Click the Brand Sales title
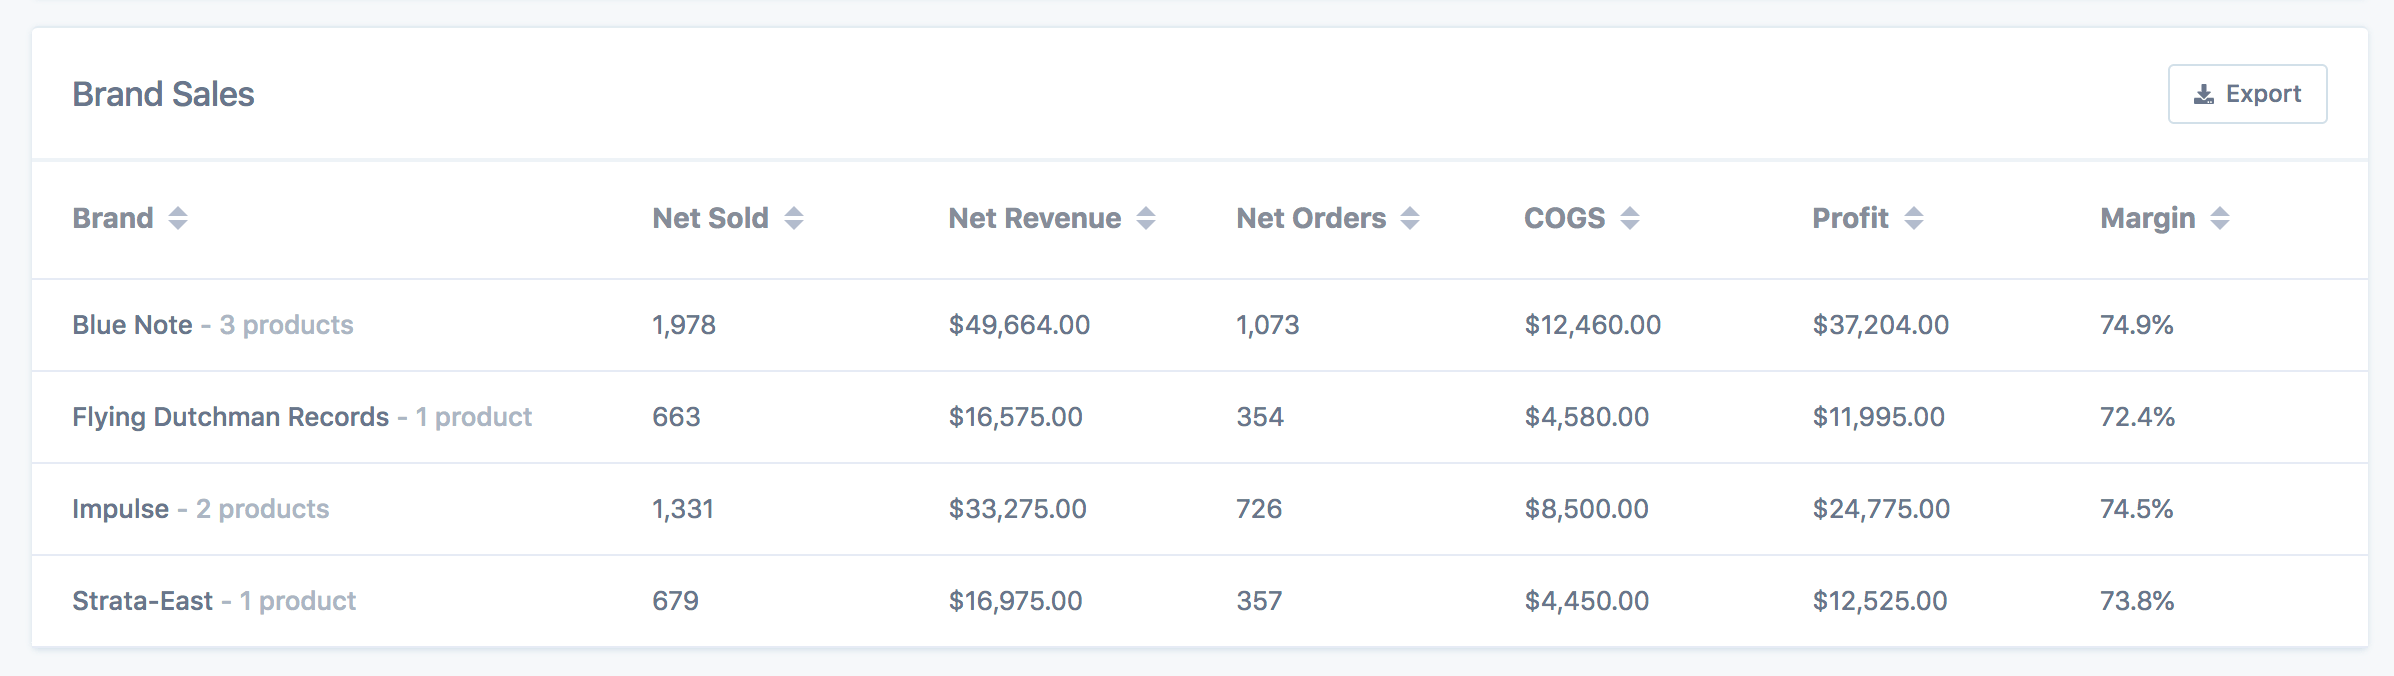Viewport: 2394px width, 676px height. [163, 94]
